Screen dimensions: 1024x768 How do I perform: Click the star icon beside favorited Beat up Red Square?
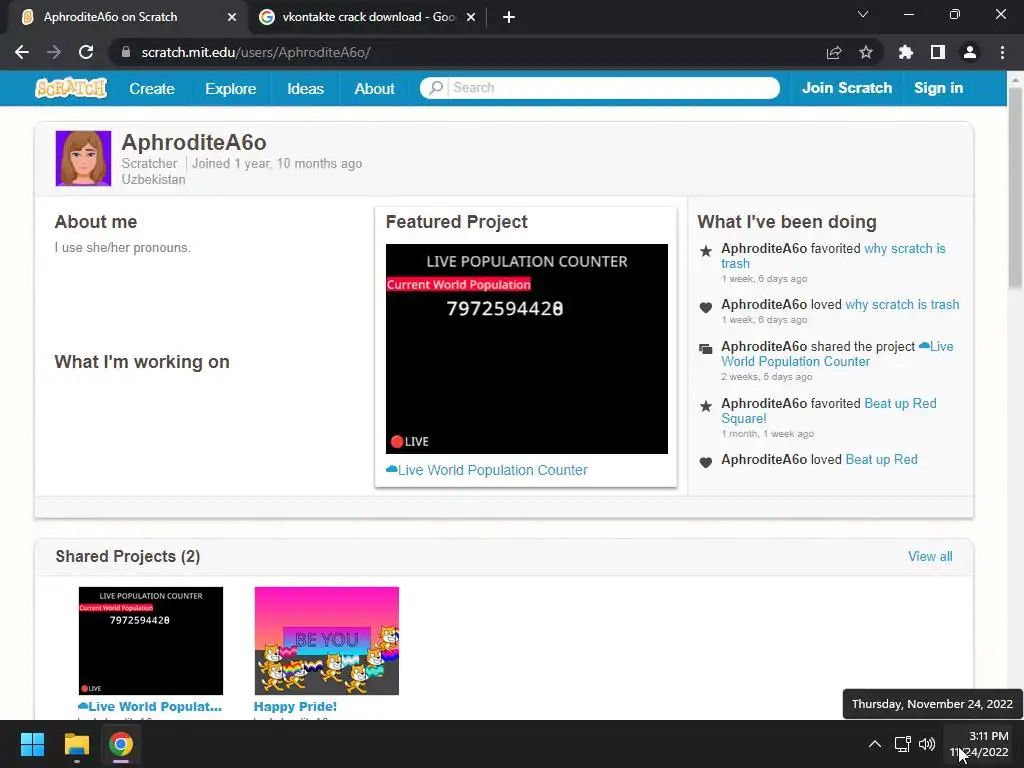706,406
